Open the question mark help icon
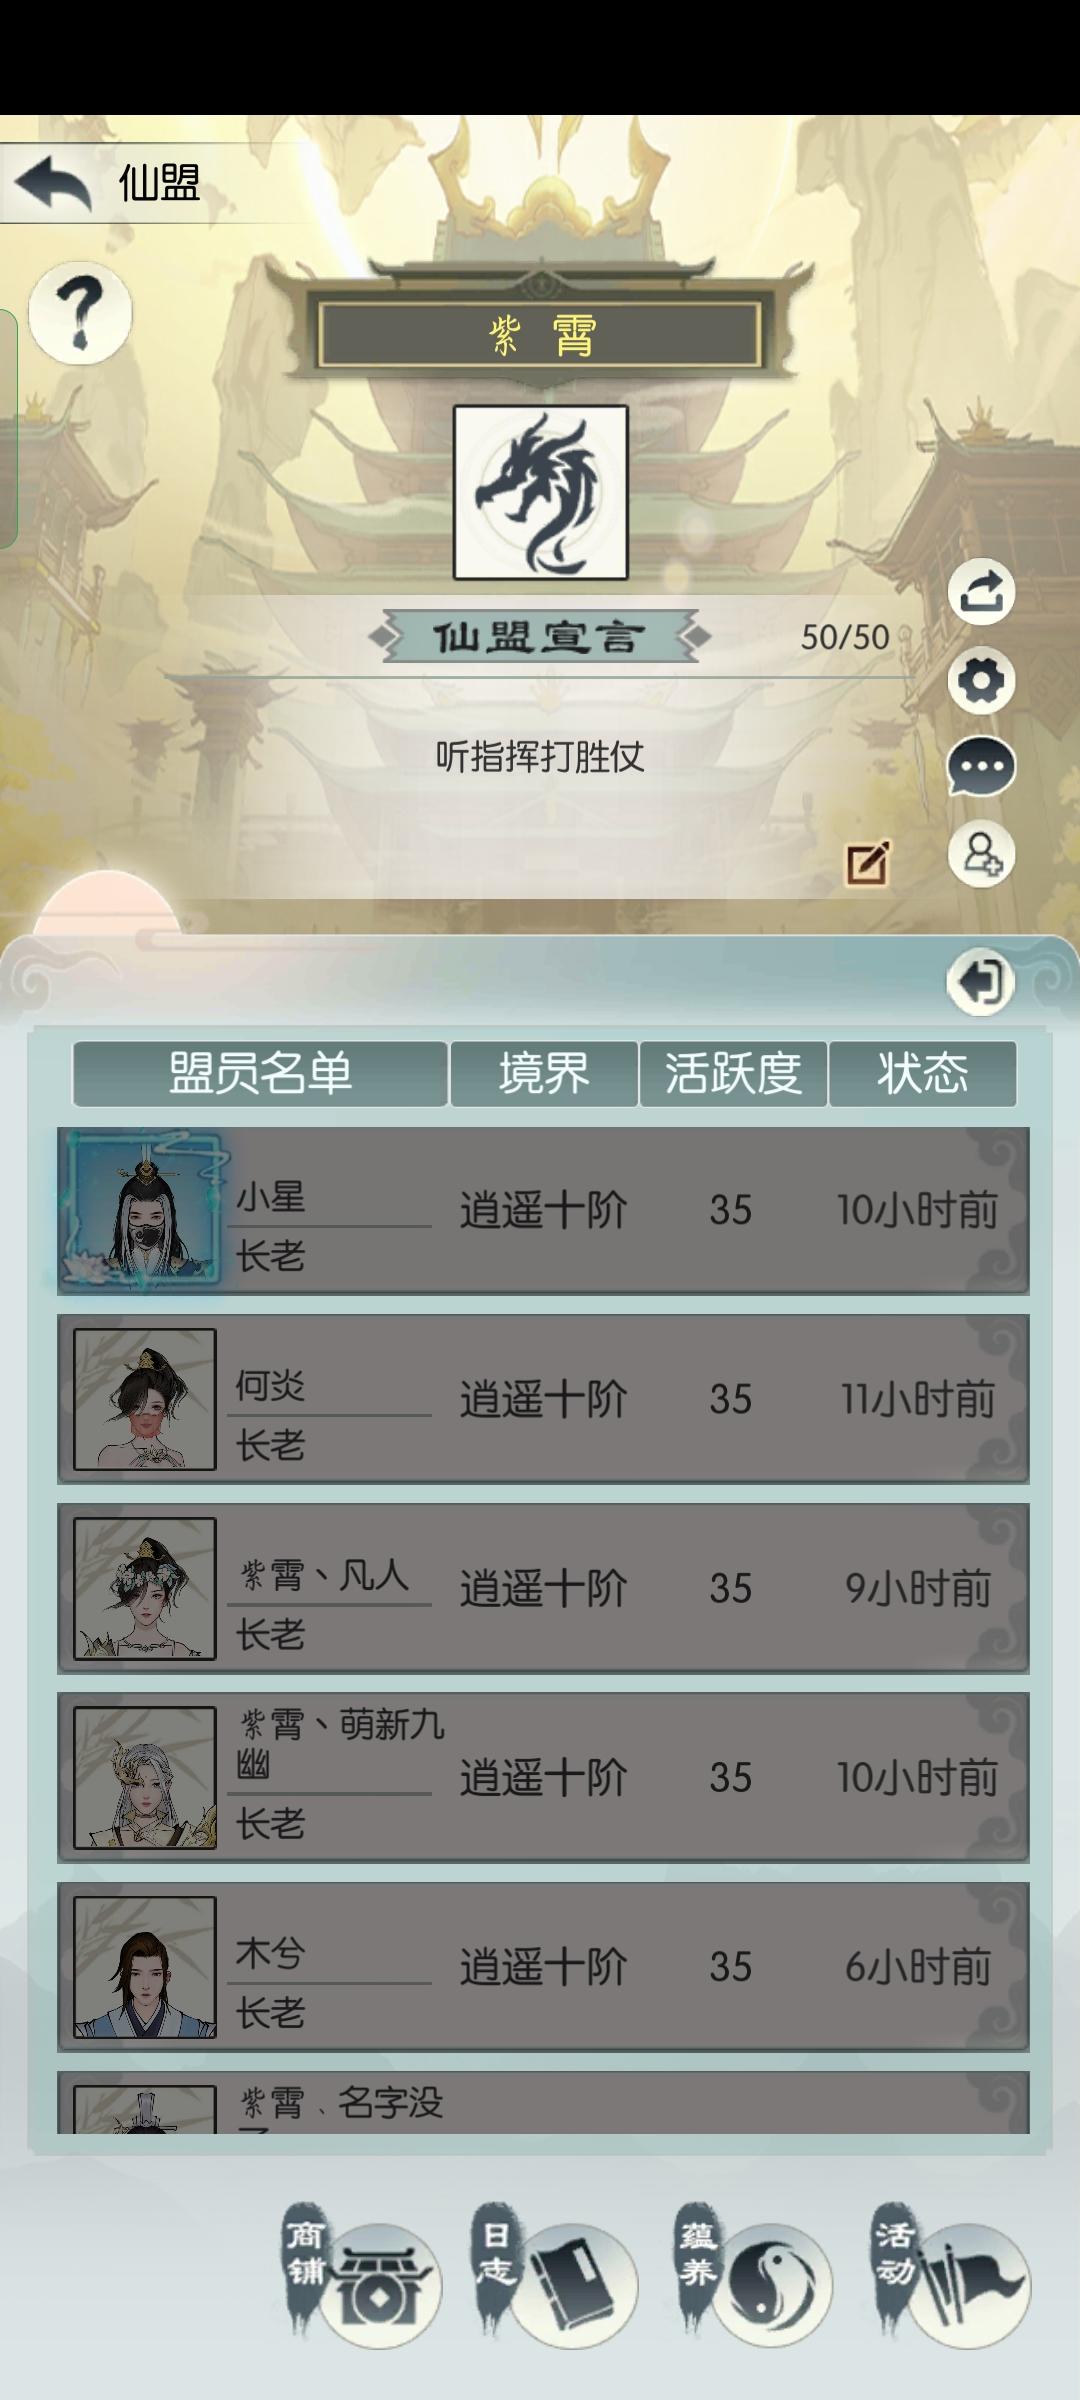 80,312
